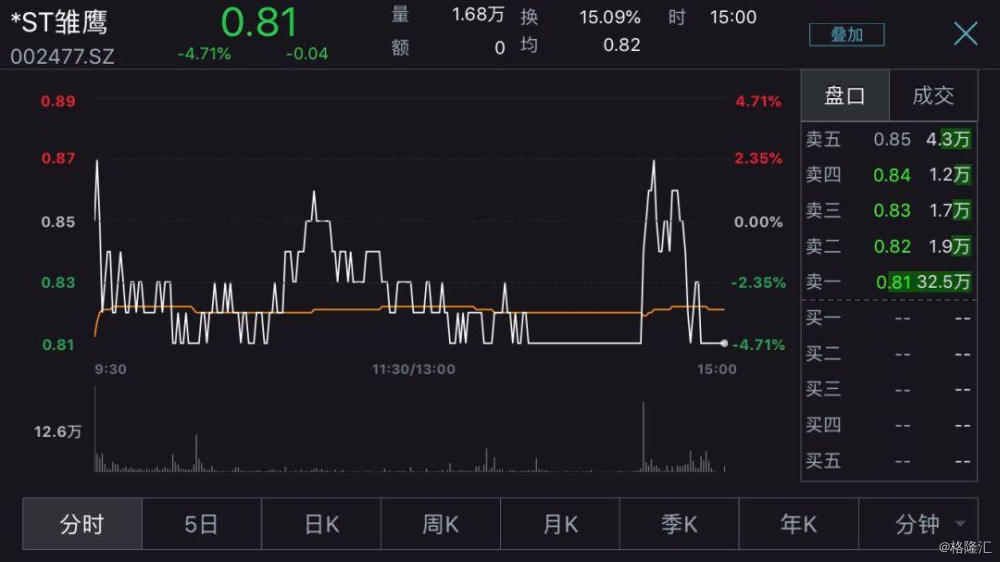Click the 15.09% turnover rate value
This screenshot has height=562, width=1000.
coord(610,17)
